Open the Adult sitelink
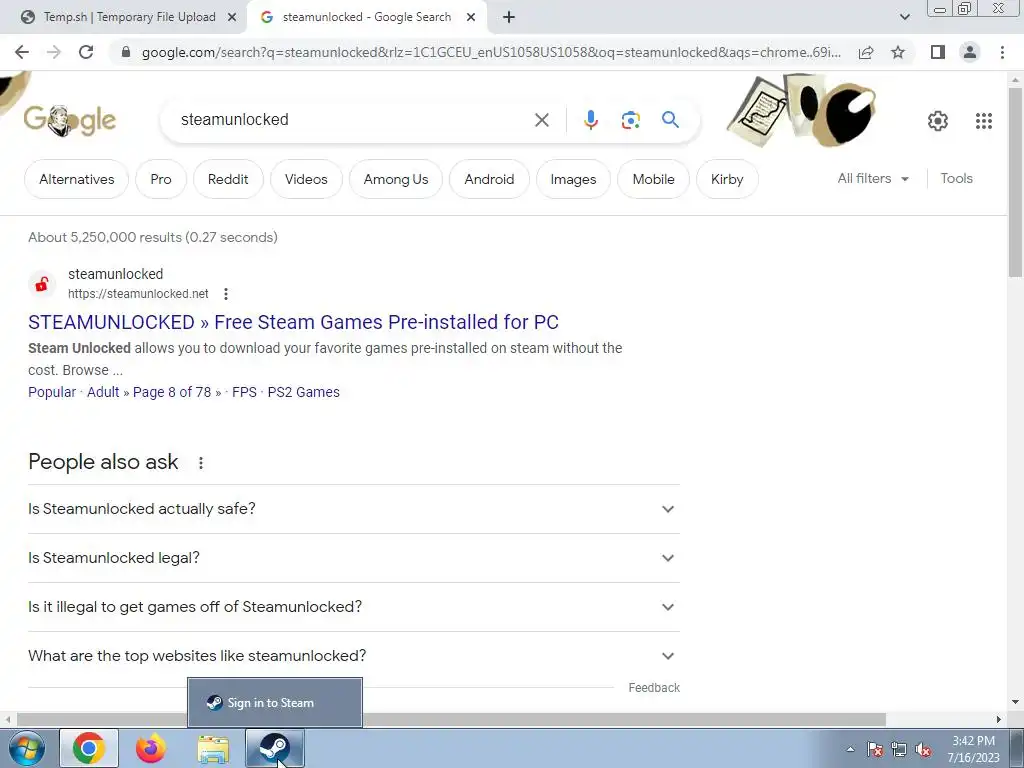This screenshot has width=1024, height=768. coord(103,392)
